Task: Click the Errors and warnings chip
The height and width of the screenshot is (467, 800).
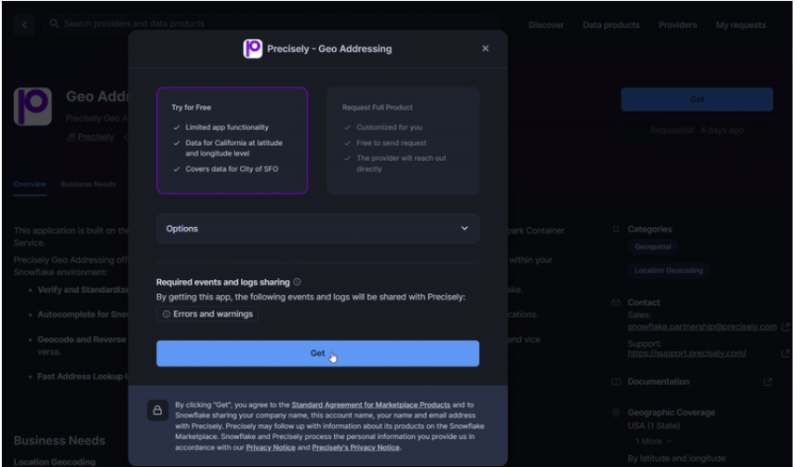Action: (x=207, y=314)
